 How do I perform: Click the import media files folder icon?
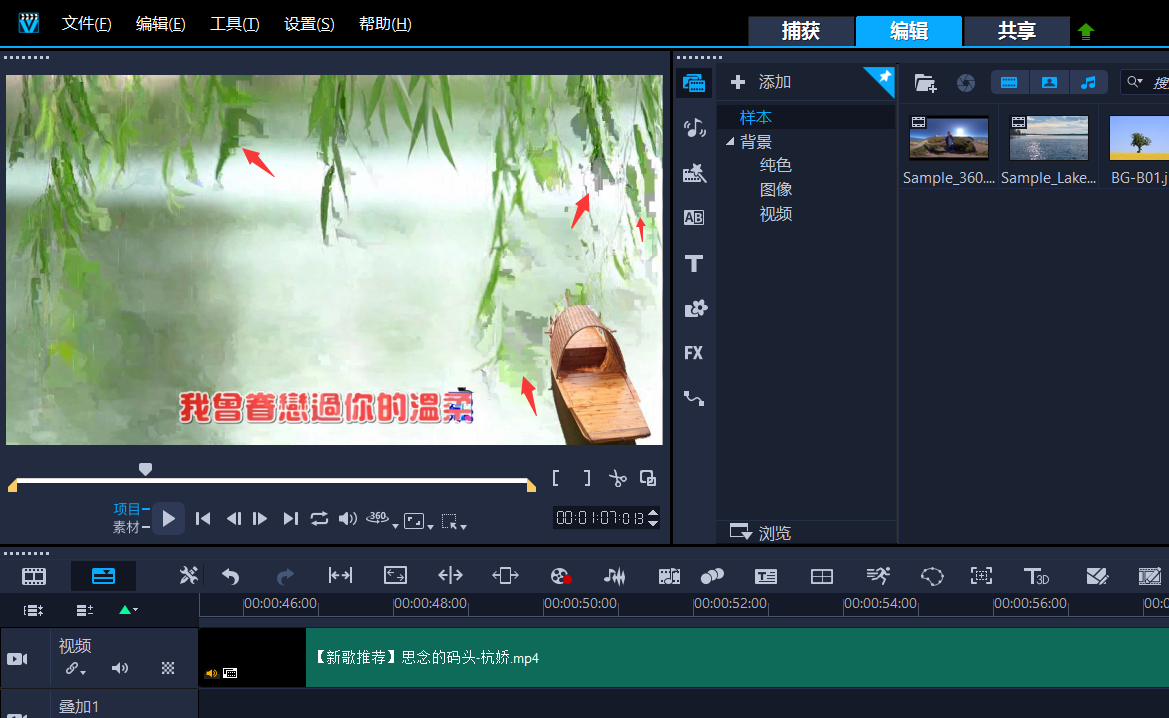click(925, 83)
